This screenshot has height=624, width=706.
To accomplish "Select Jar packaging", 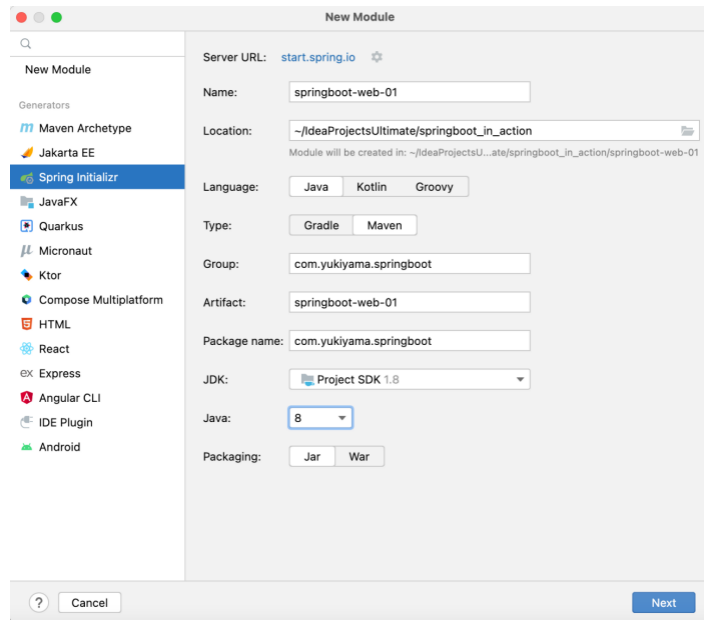I will pos(312,457).
